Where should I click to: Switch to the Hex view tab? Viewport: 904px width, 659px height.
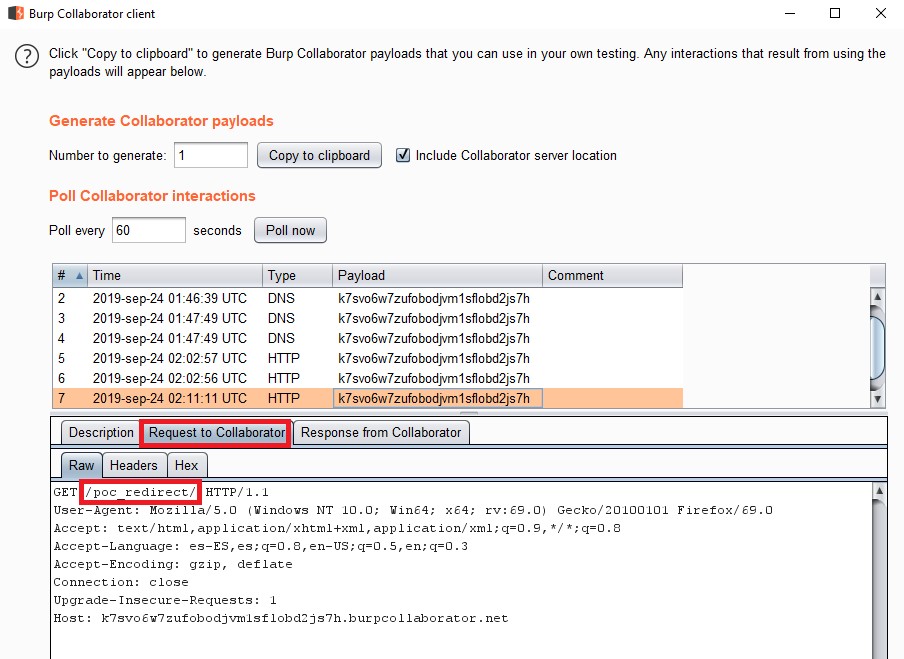point(186,465)
